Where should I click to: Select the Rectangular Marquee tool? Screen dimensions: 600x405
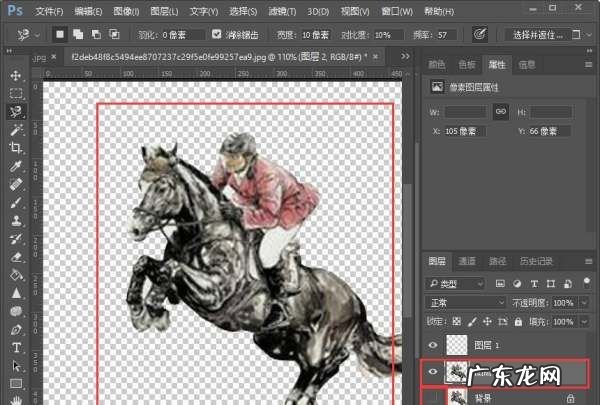(16, 94)
